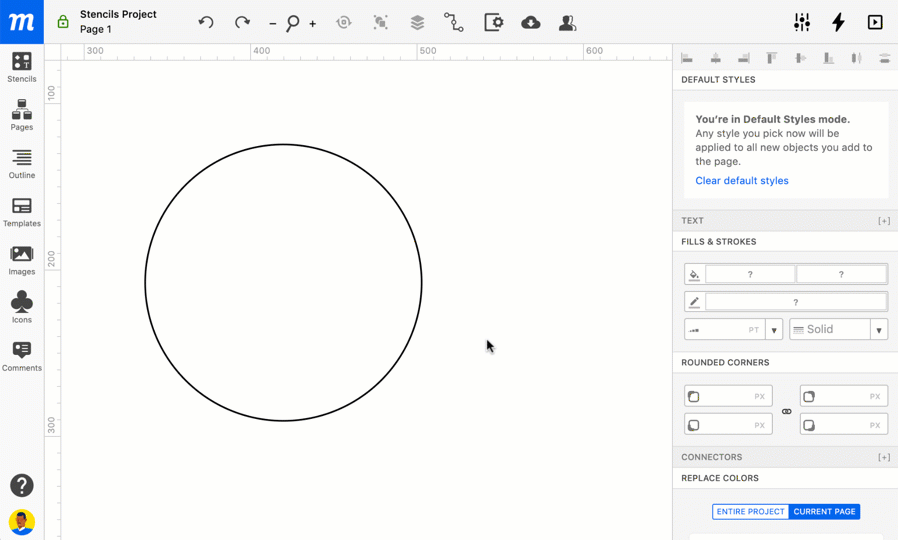This screenshot has height=540, width=898.
Task: Open the Outline panel
Action: (22, 163)
